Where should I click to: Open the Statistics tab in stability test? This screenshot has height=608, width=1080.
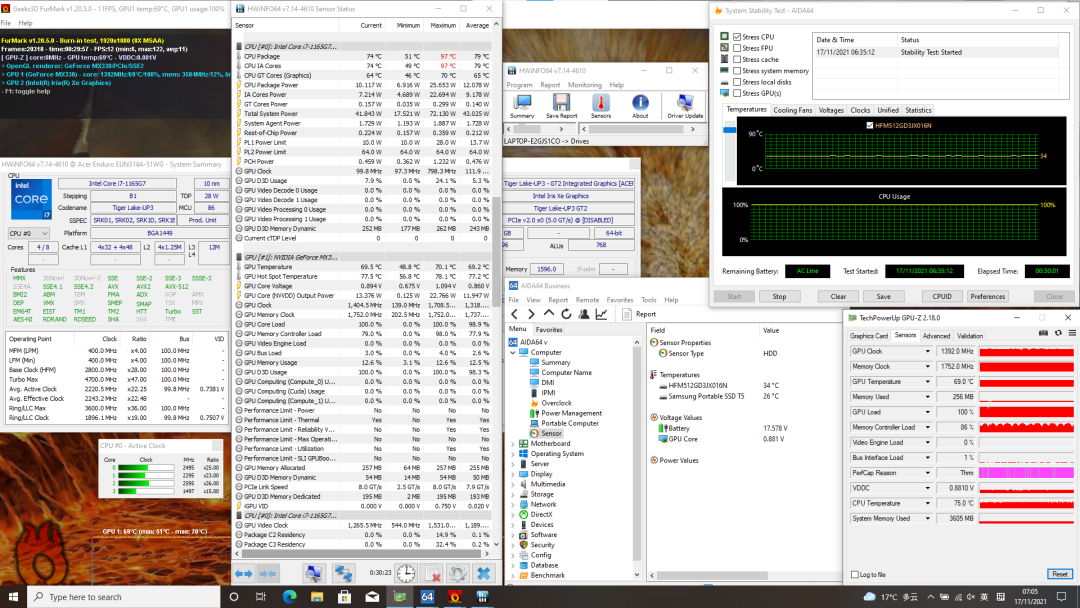tap(918, 110)
